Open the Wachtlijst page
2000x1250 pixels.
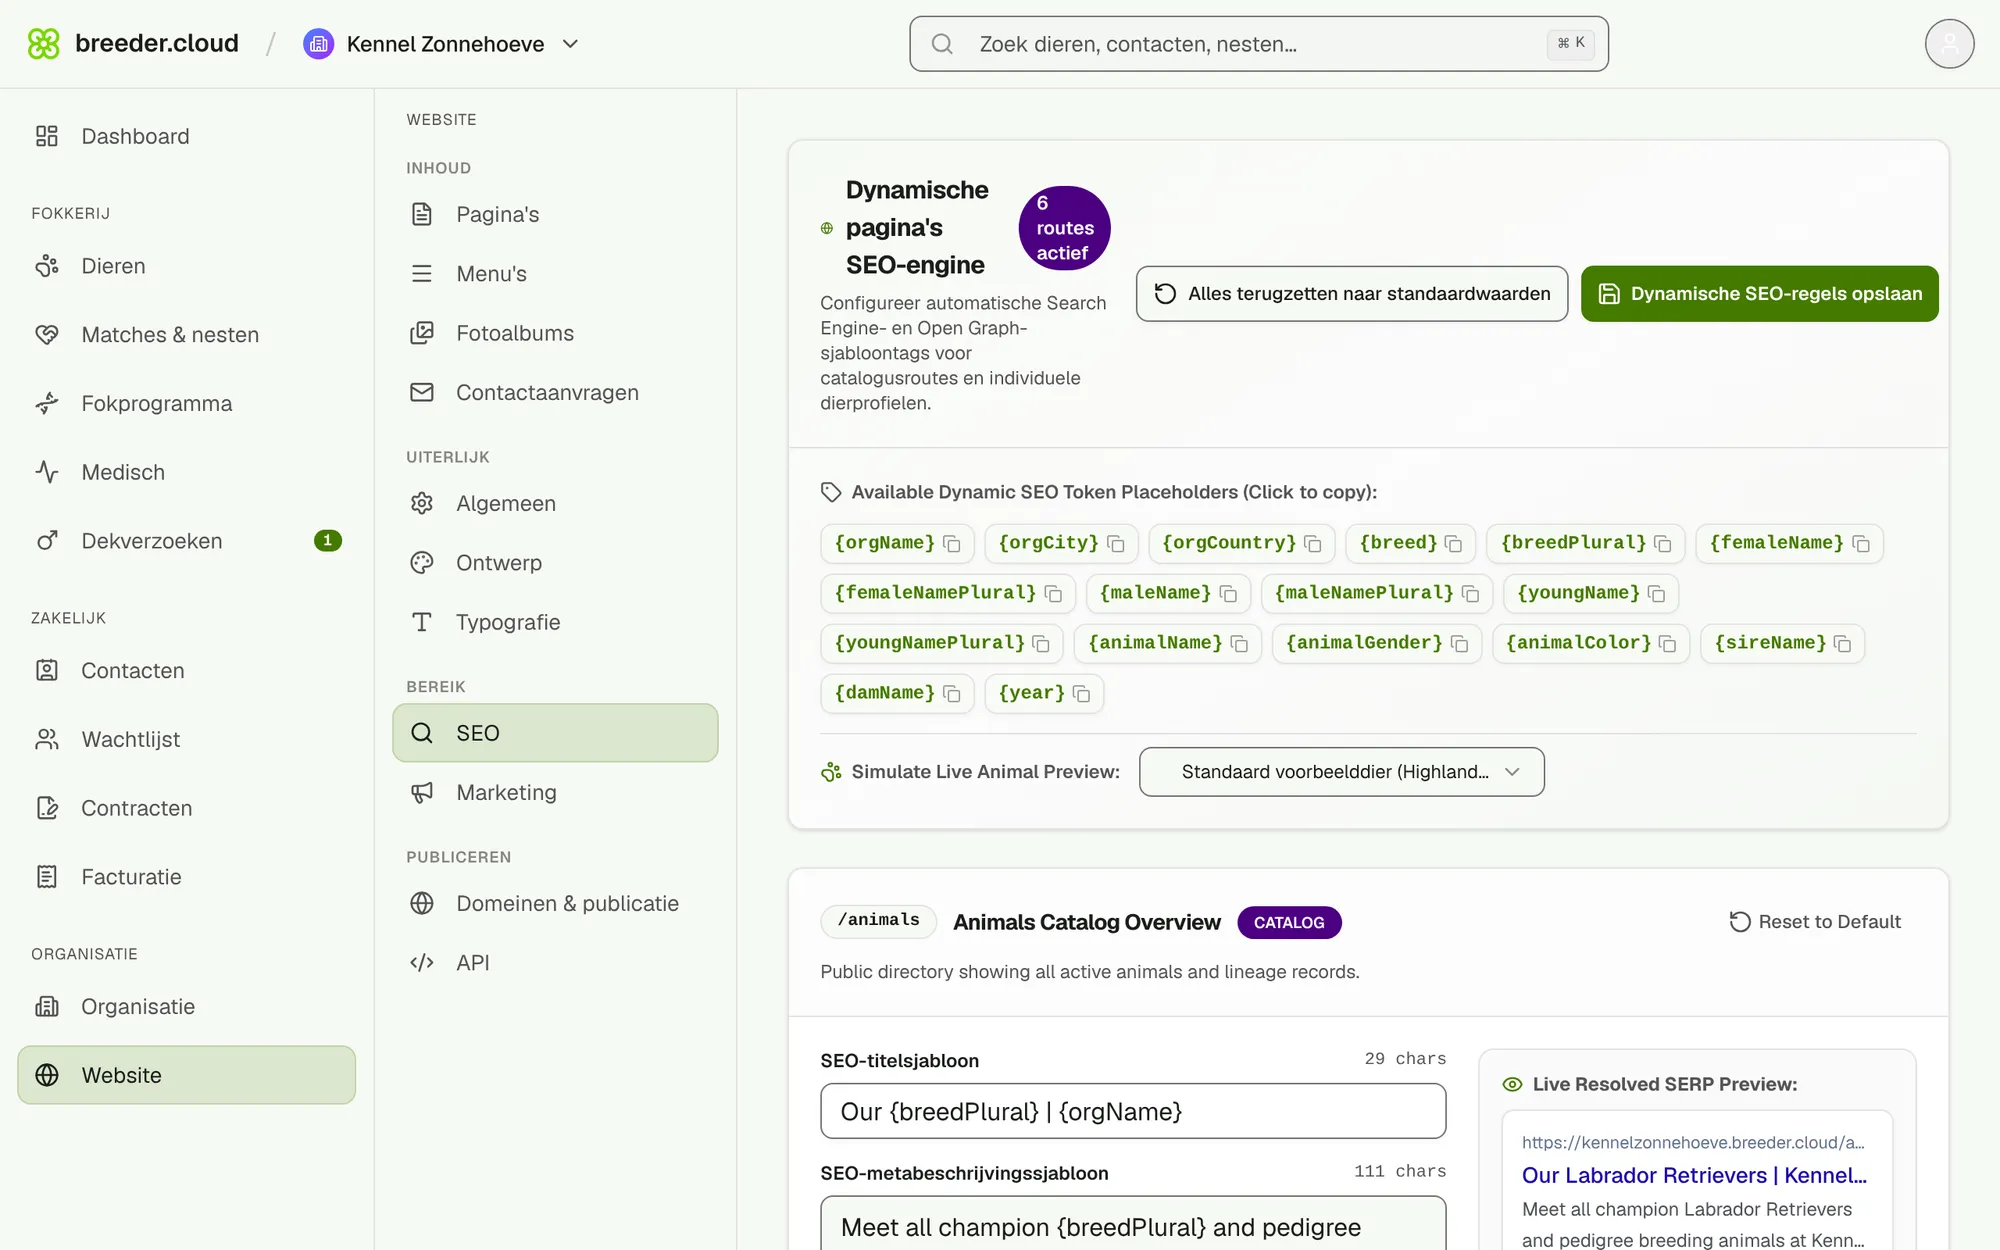tap(186, 740)
